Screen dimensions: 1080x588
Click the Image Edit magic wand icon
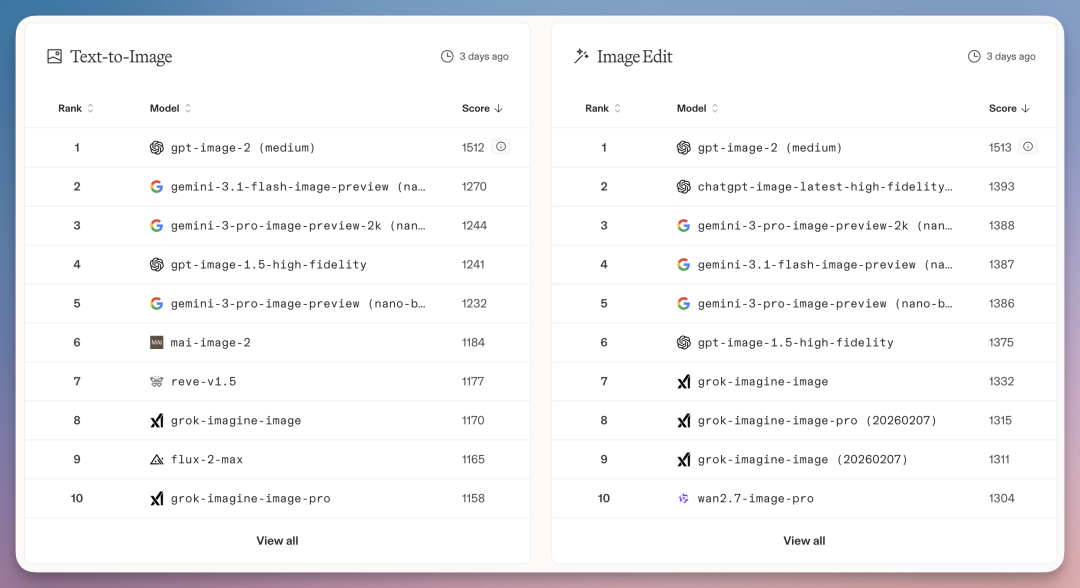(x=581, y=57)
